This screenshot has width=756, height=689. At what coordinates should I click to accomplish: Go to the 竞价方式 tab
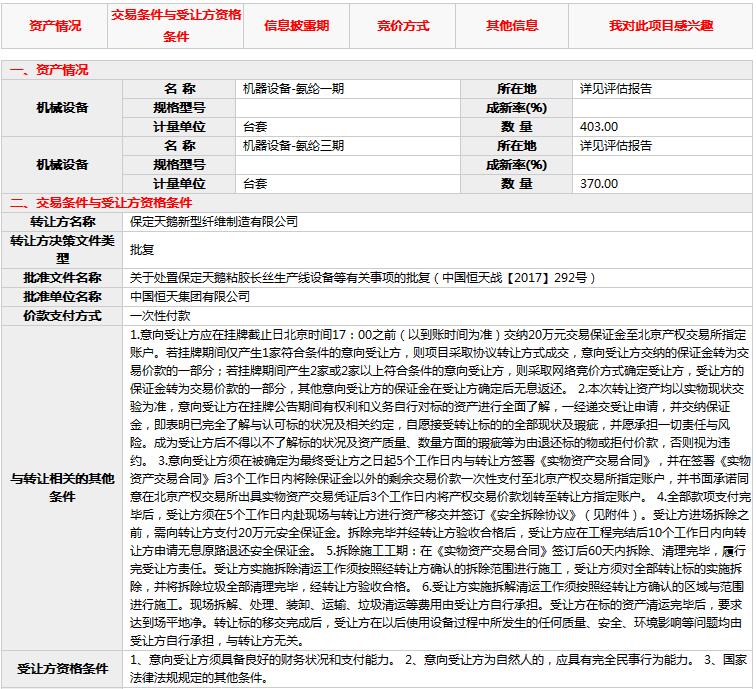click(x=402, y=26)
